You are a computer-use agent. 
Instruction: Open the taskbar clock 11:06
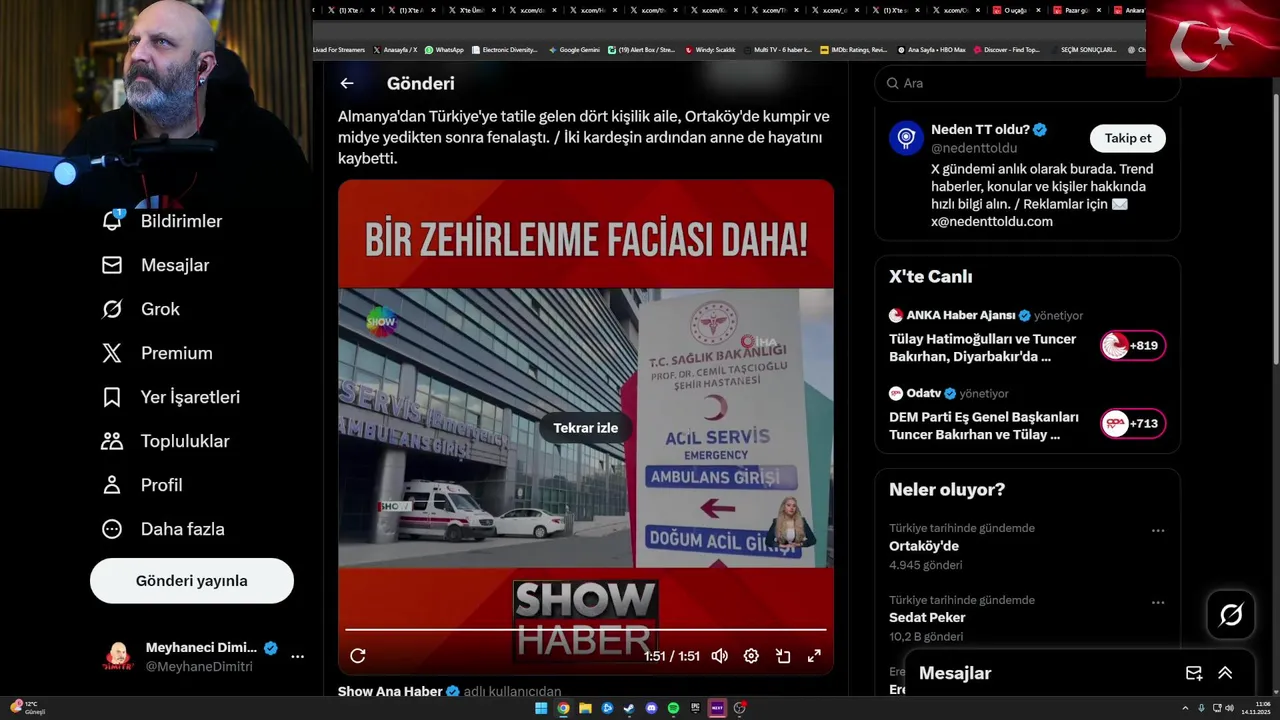click(x=1255, y=708)
